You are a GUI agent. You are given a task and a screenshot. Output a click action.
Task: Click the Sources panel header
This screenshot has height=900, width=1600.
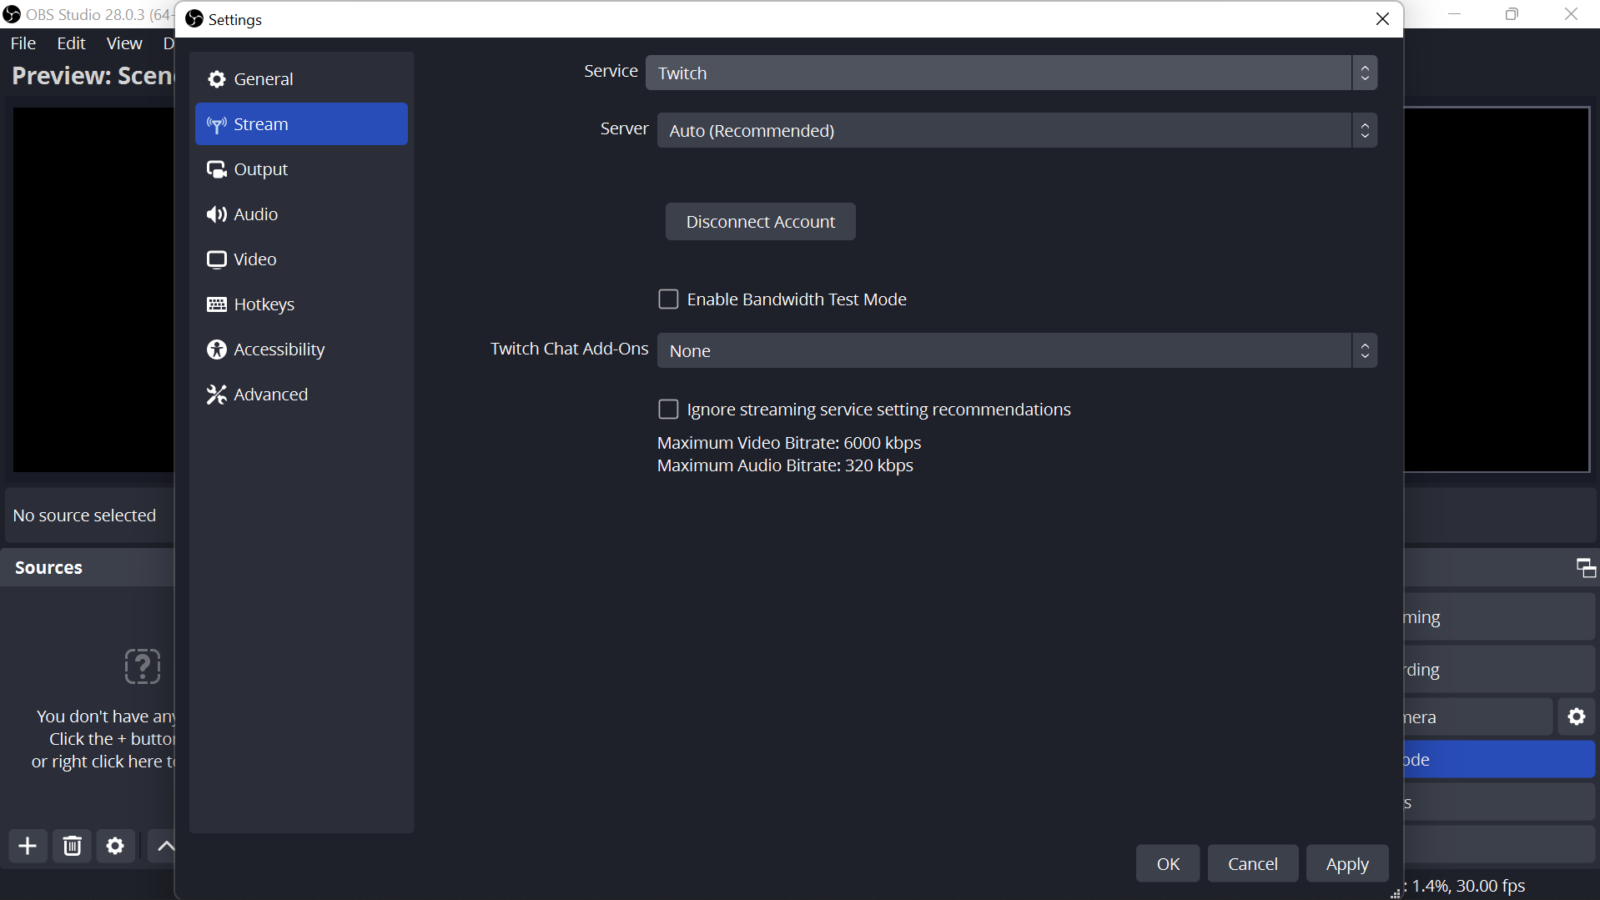pyautogui.click(x=88, y=568)
